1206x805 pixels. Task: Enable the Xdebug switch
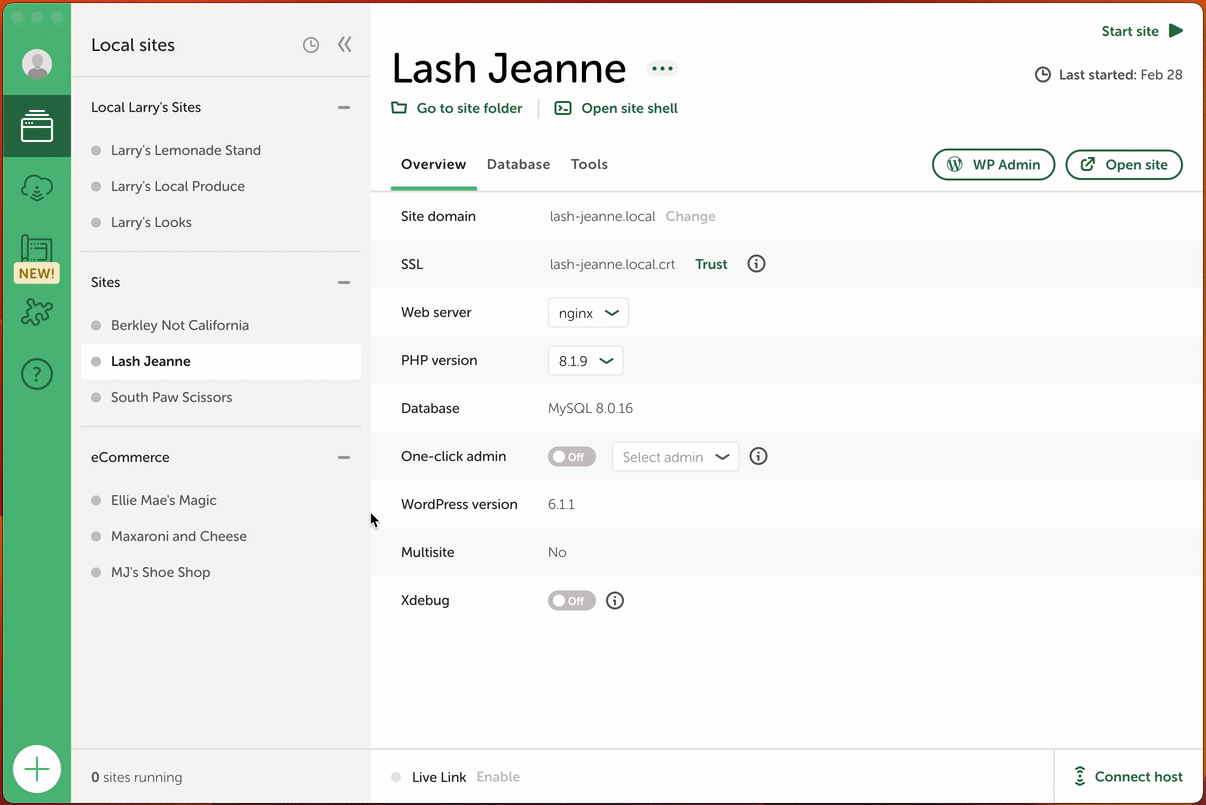tap(572, 601)
